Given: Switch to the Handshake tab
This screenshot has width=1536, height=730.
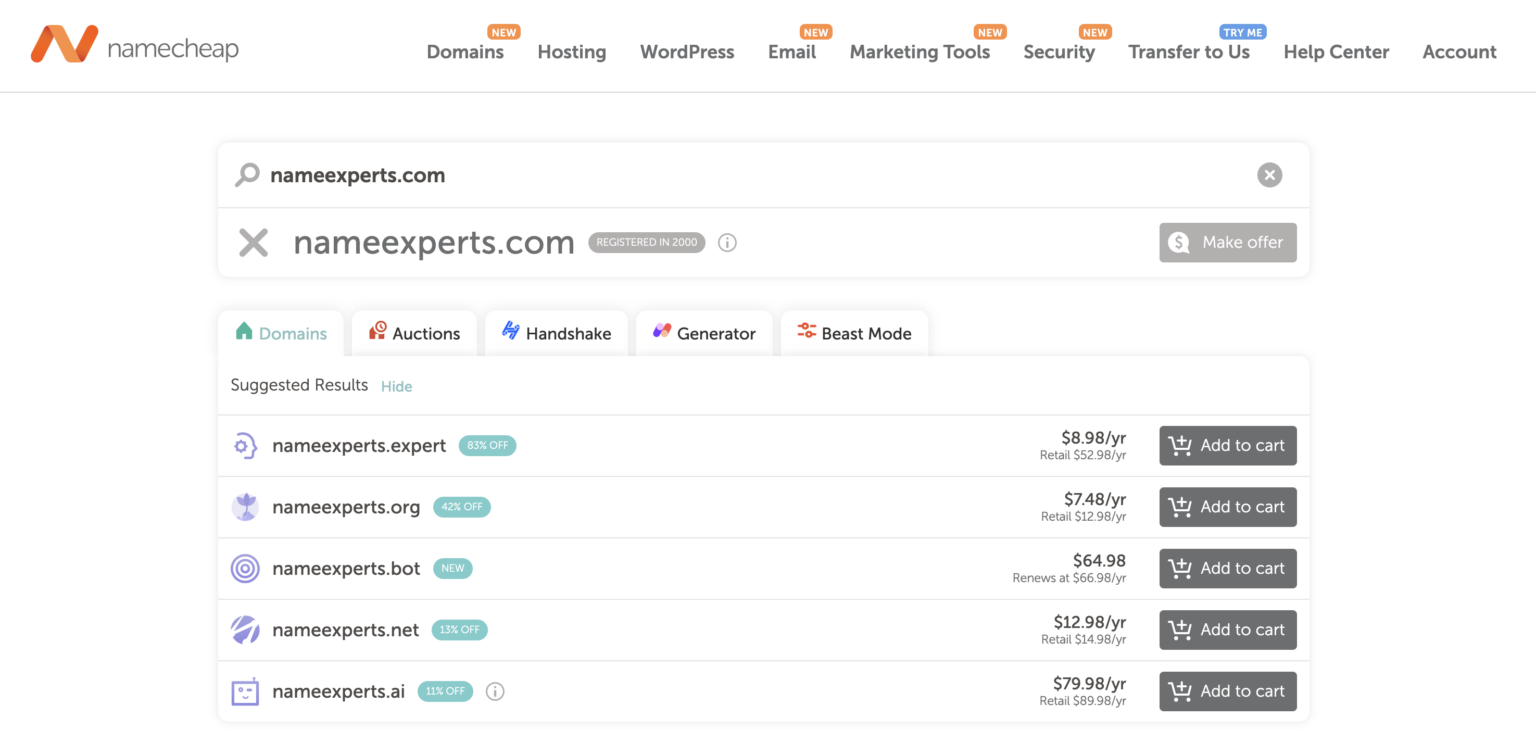Looking at the screenshot, I should tap(557, 333).
